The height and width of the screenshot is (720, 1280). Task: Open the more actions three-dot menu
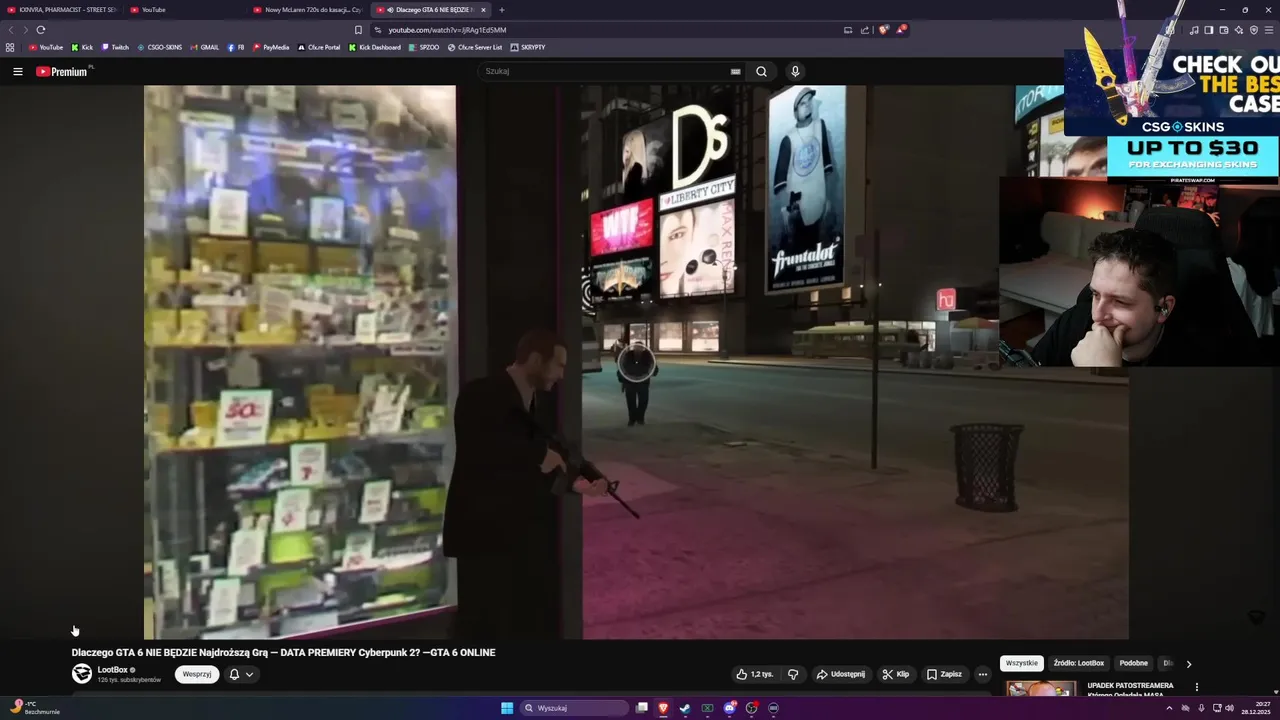click(x=983, y=674)
